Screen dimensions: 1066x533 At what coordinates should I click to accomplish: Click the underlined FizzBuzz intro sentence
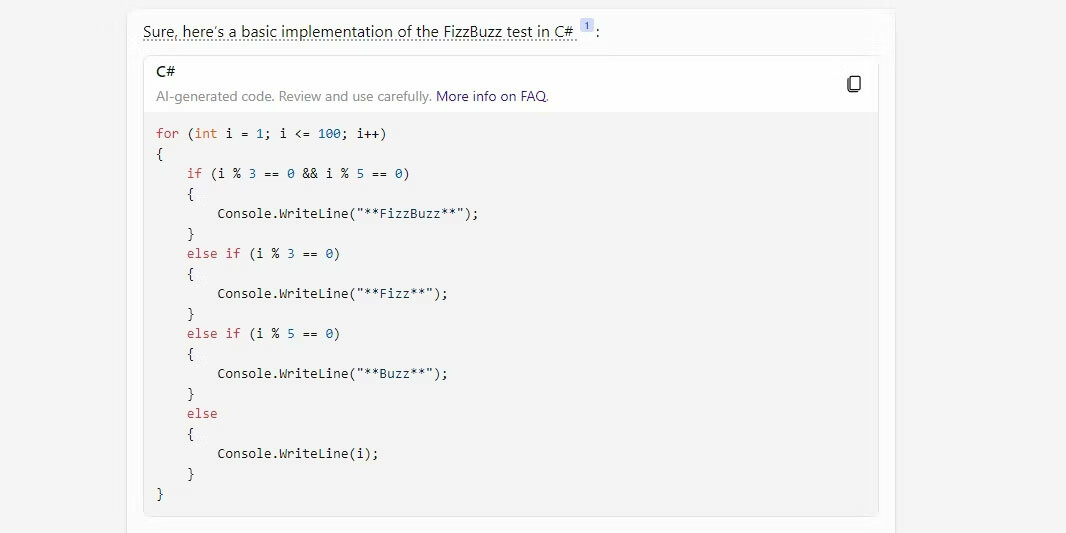pyautogui.click(x=359, y=32)
